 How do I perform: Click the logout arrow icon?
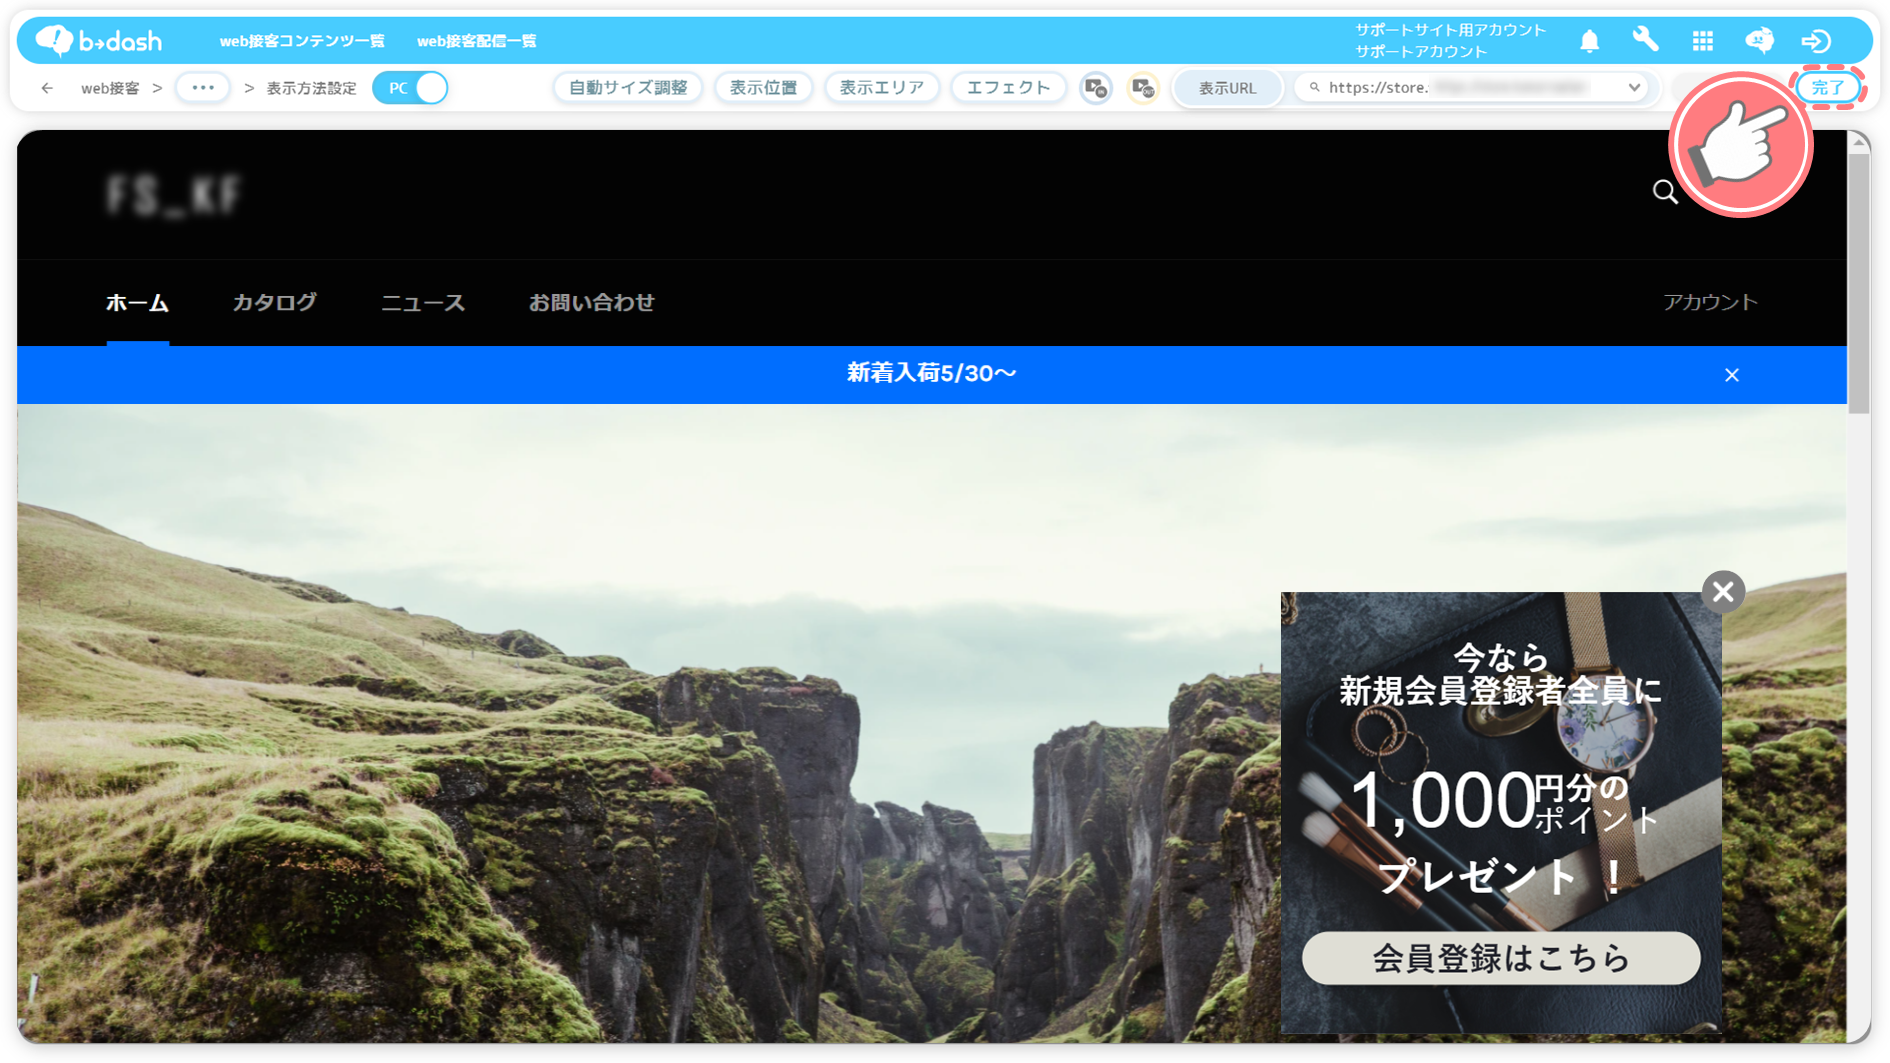pos(1816,41)
